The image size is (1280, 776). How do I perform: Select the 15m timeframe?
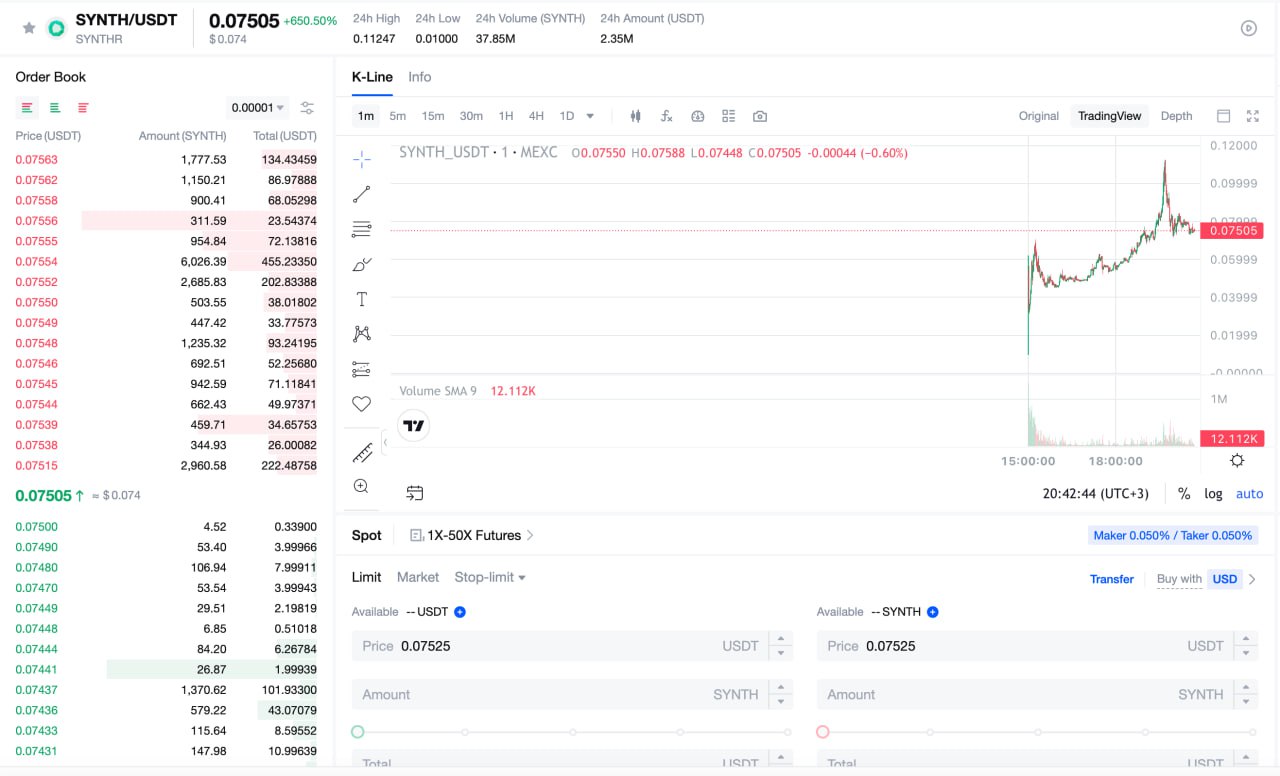click(x=433, y=116)
